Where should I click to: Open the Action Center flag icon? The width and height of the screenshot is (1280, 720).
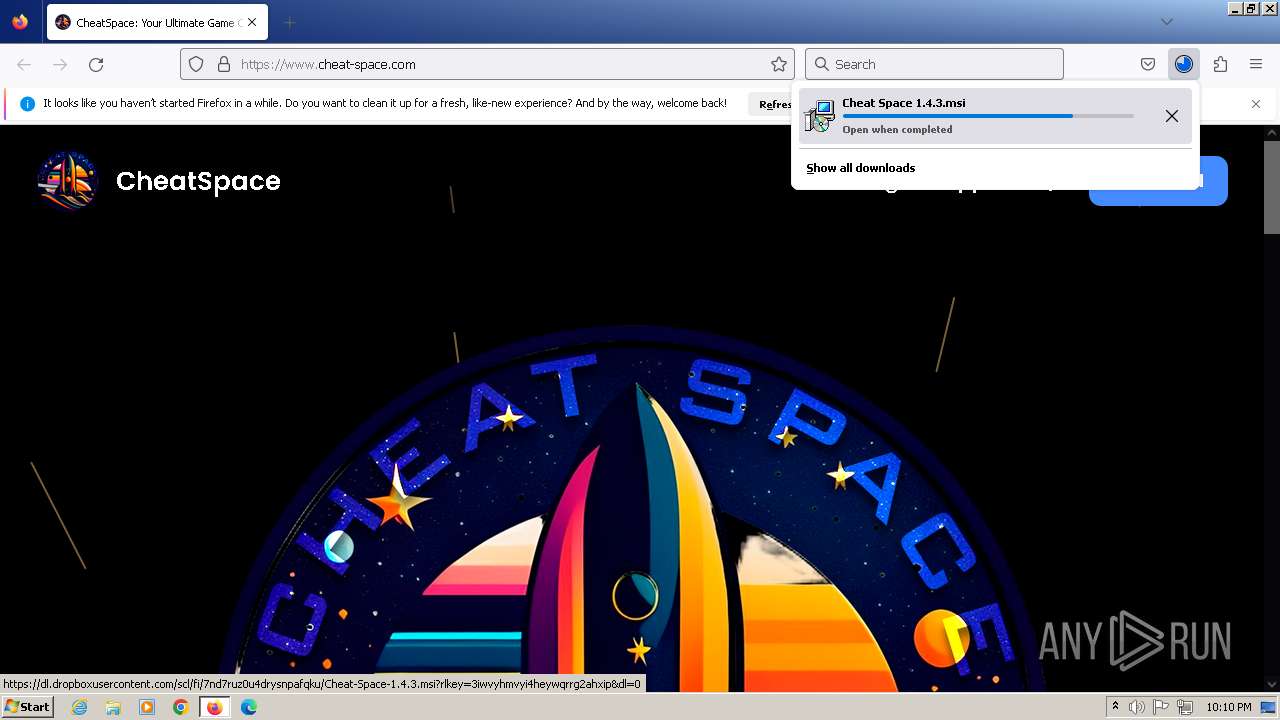1161,707
